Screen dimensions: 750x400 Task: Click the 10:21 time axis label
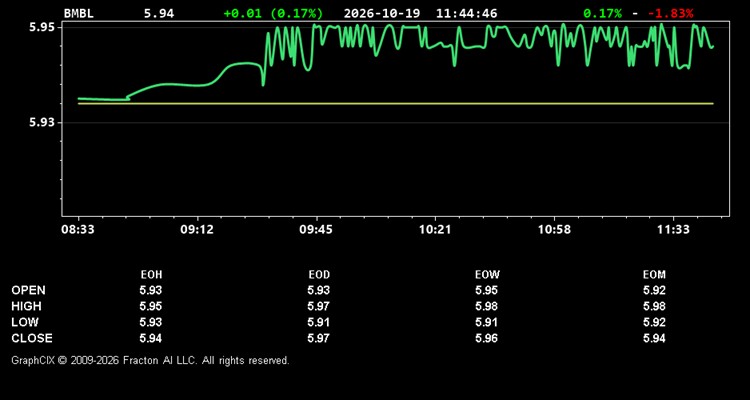(x=435, y=229)
